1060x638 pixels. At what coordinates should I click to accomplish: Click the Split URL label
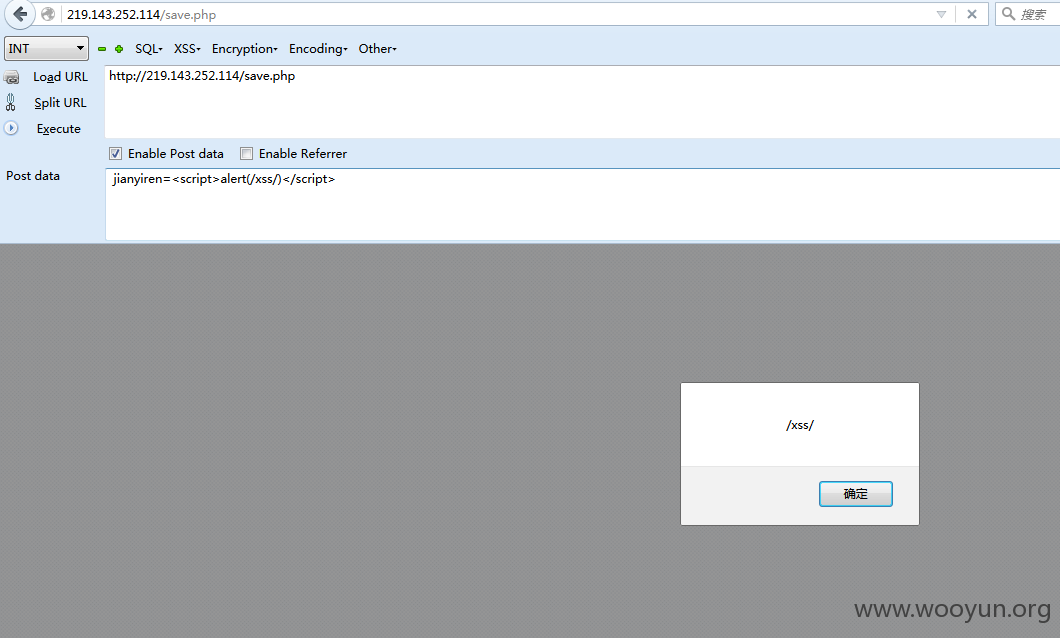tap(60, 103)
